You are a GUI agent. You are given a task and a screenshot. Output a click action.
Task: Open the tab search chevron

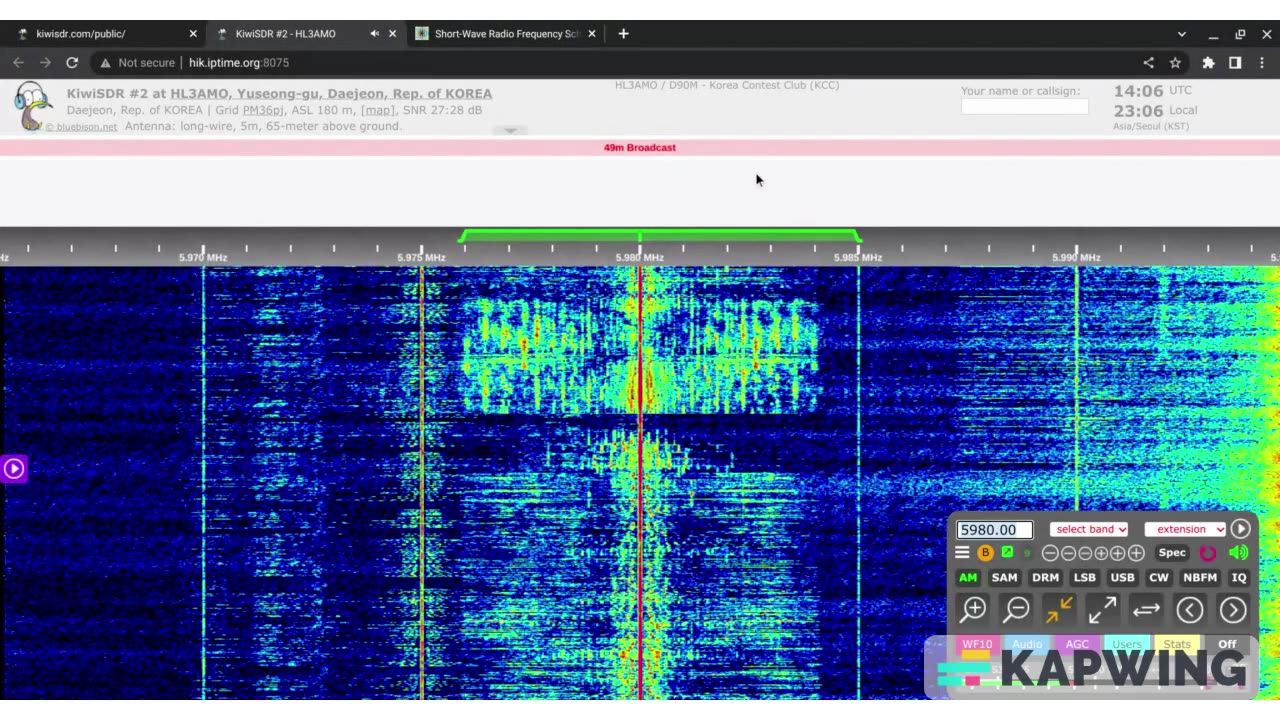pos(1181,34)
